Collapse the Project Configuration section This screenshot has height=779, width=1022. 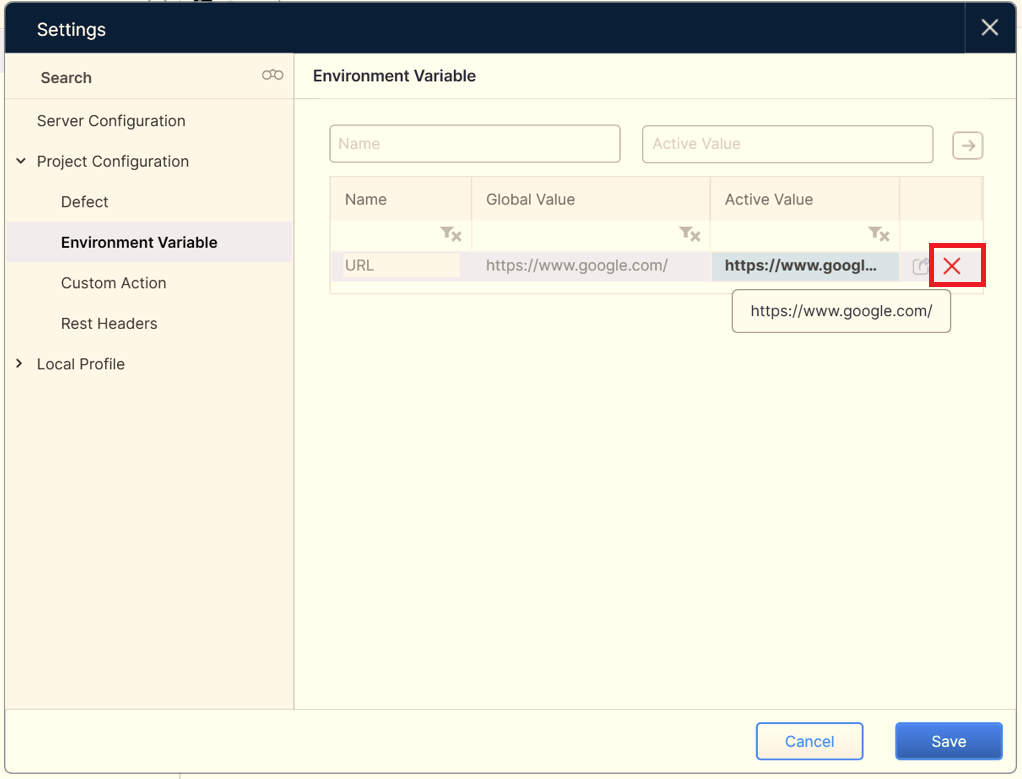tap(21, 161)
